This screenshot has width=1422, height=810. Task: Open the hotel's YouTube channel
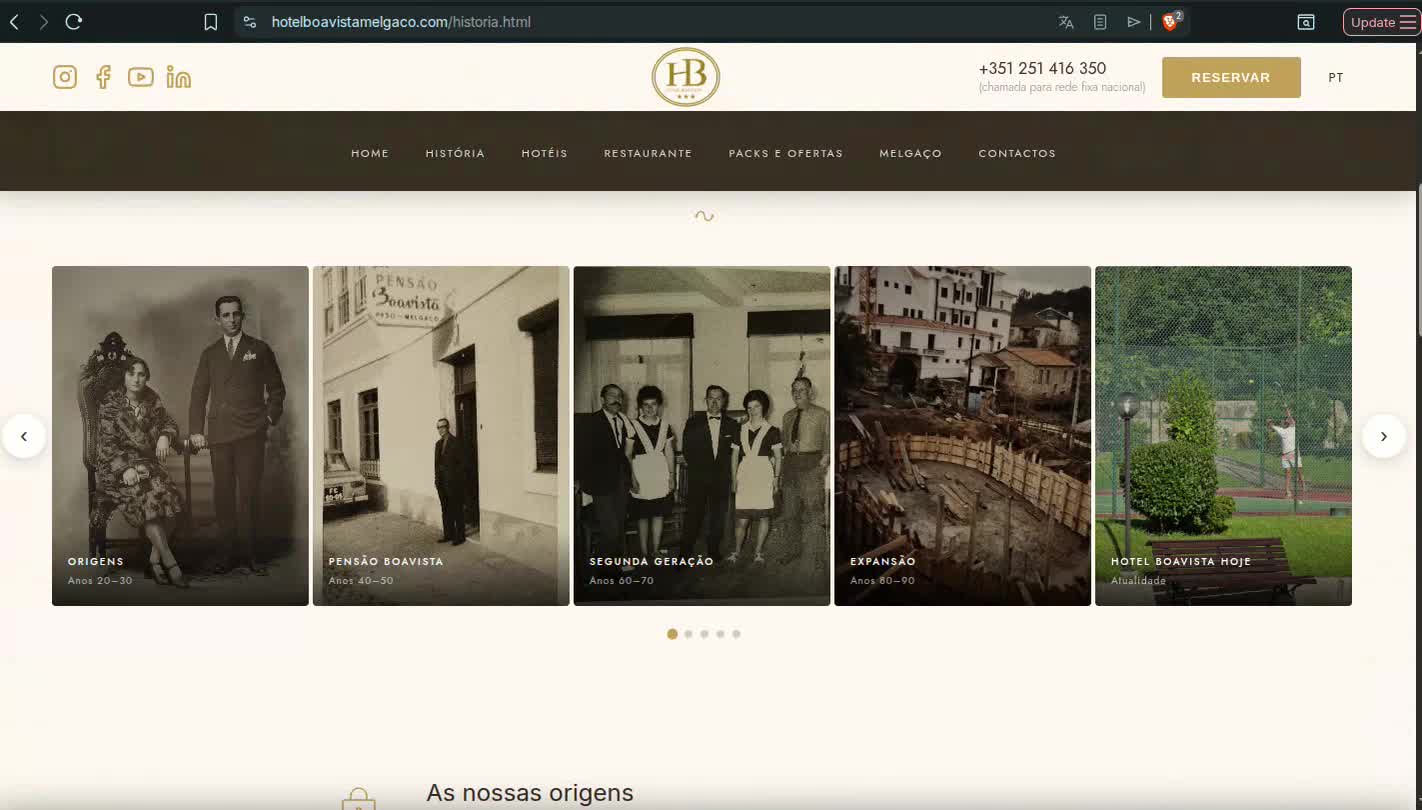coord(141,77)
